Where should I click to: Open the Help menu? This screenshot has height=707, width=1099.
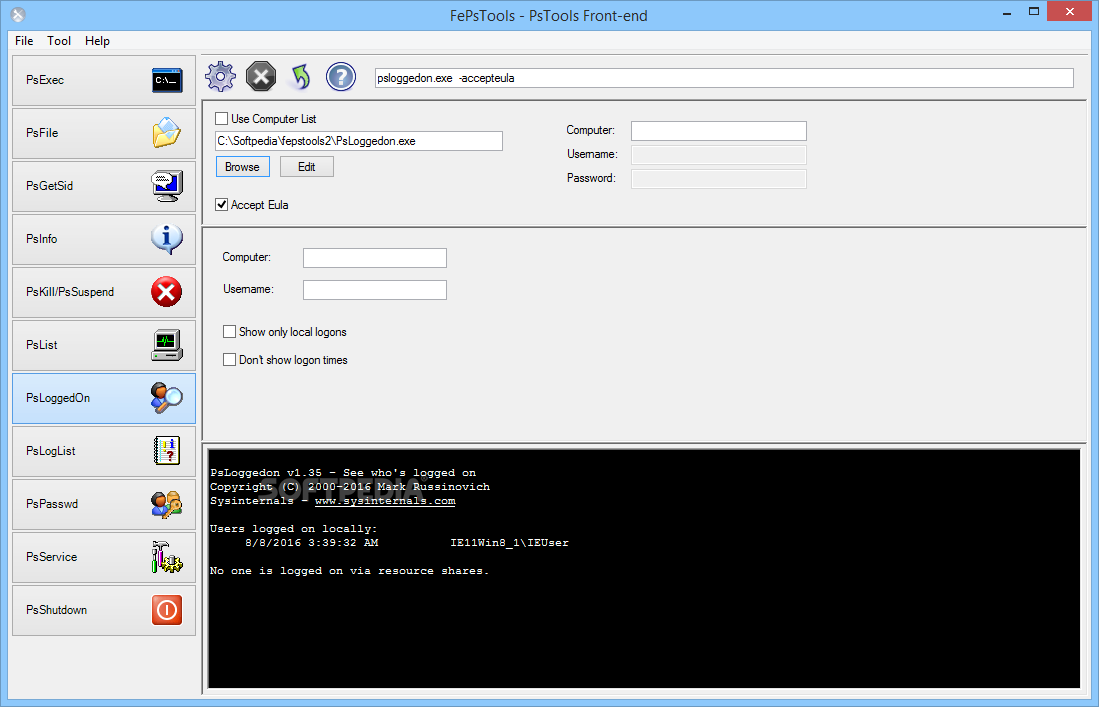click(97, 41)
